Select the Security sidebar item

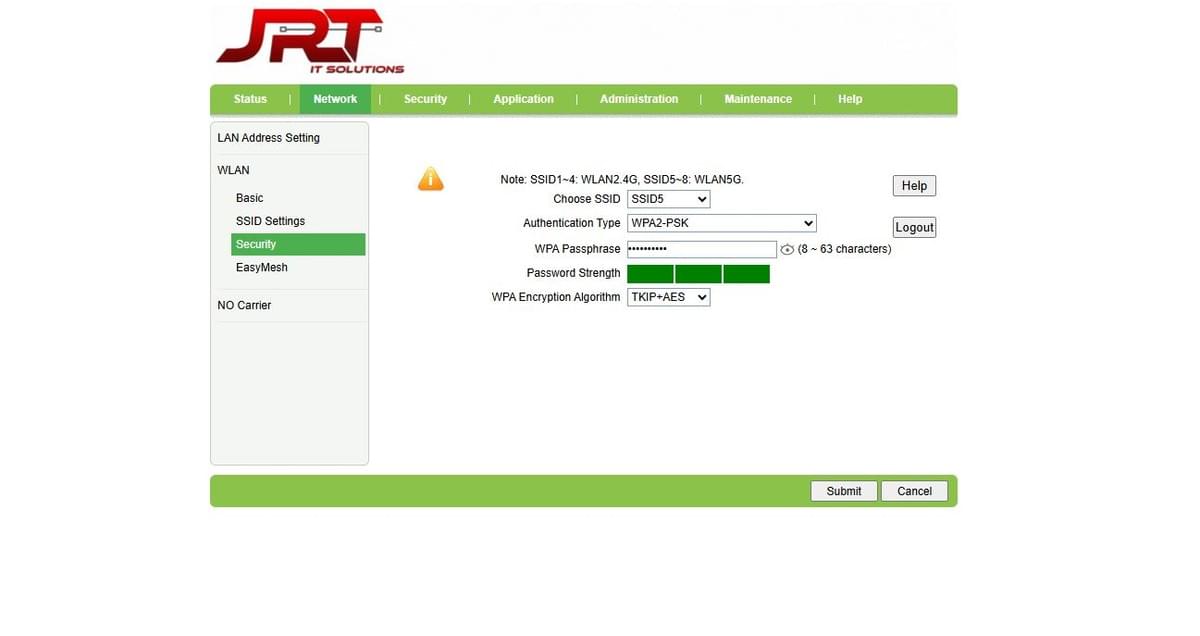[x=298, y=244]
